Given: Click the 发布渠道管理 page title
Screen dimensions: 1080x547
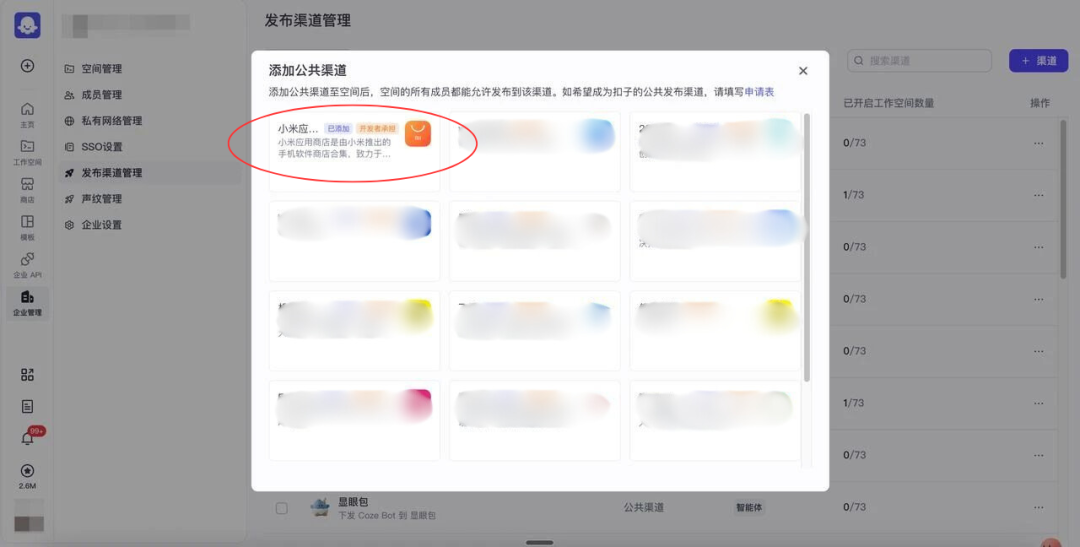Looking at the screenshot, I should pos(308,21).
